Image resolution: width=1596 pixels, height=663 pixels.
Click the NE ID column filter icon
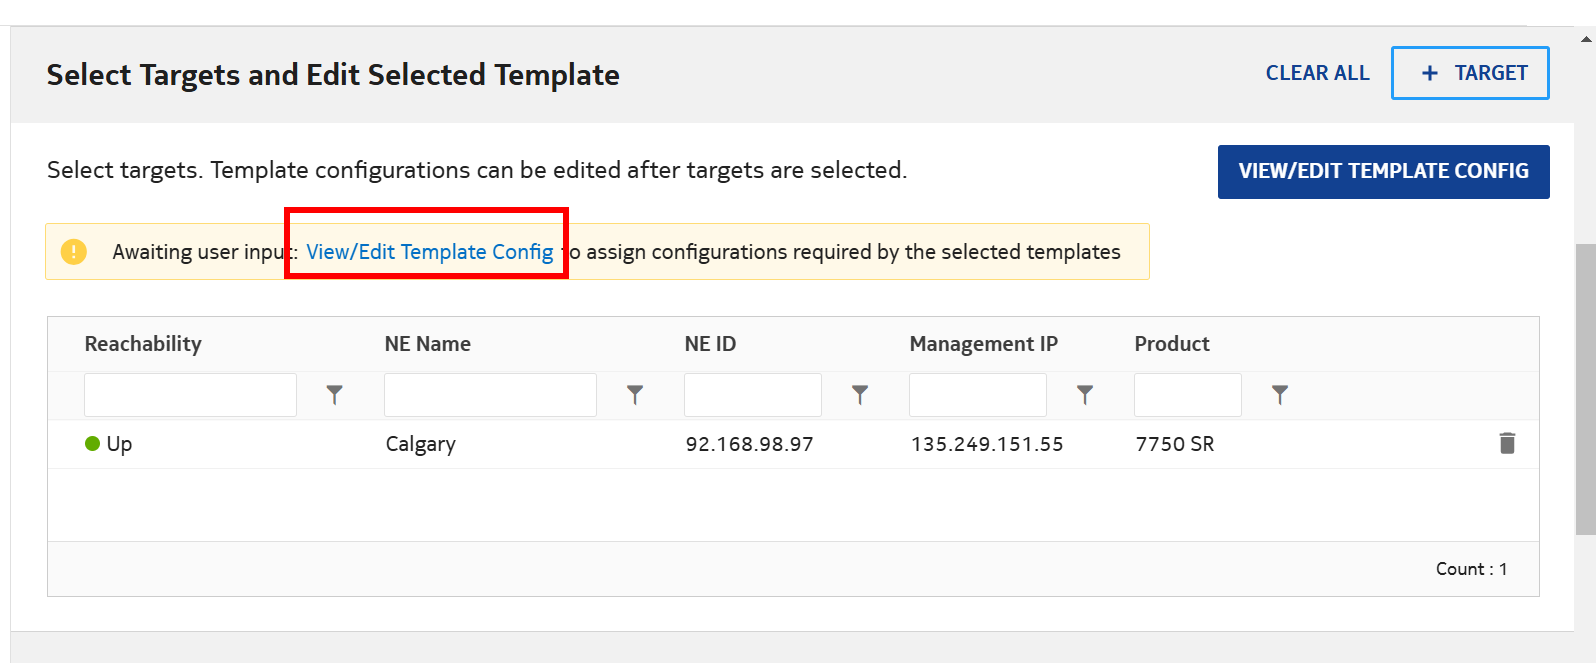pos(860,395)
